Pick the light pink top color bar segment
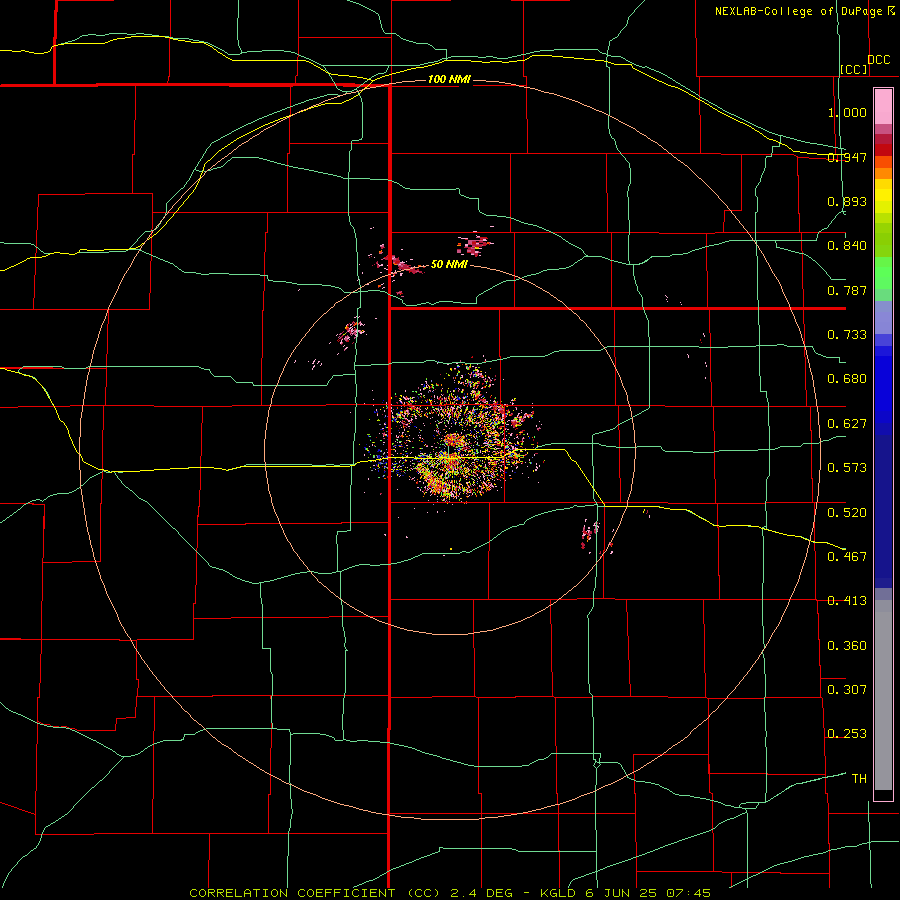 (883, 107)
